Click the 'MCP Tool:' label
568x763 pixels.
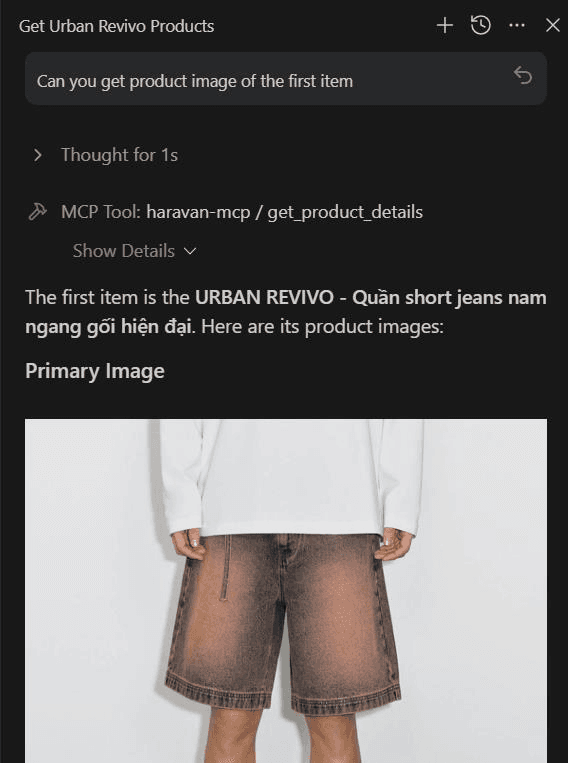(101, 212)
